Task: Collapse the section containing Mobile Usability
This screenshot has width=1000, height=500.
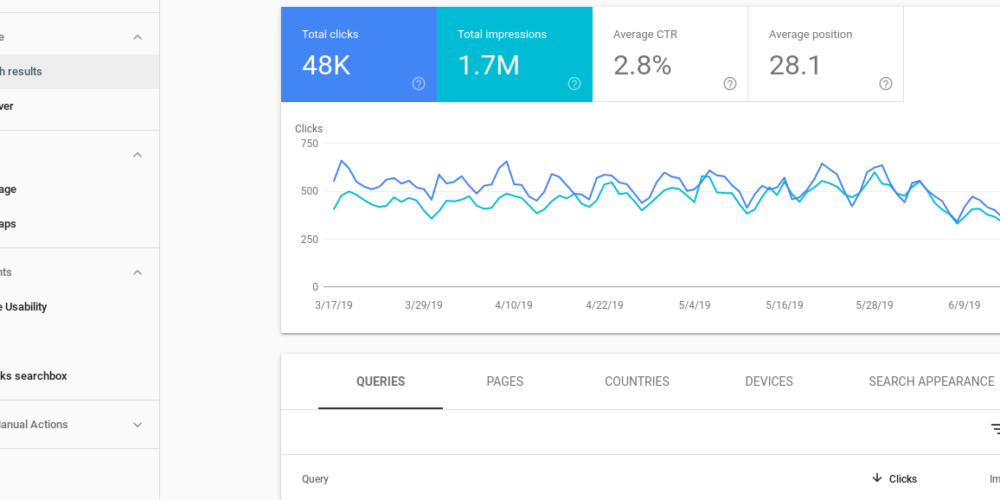Action: [x=138, y=272]
